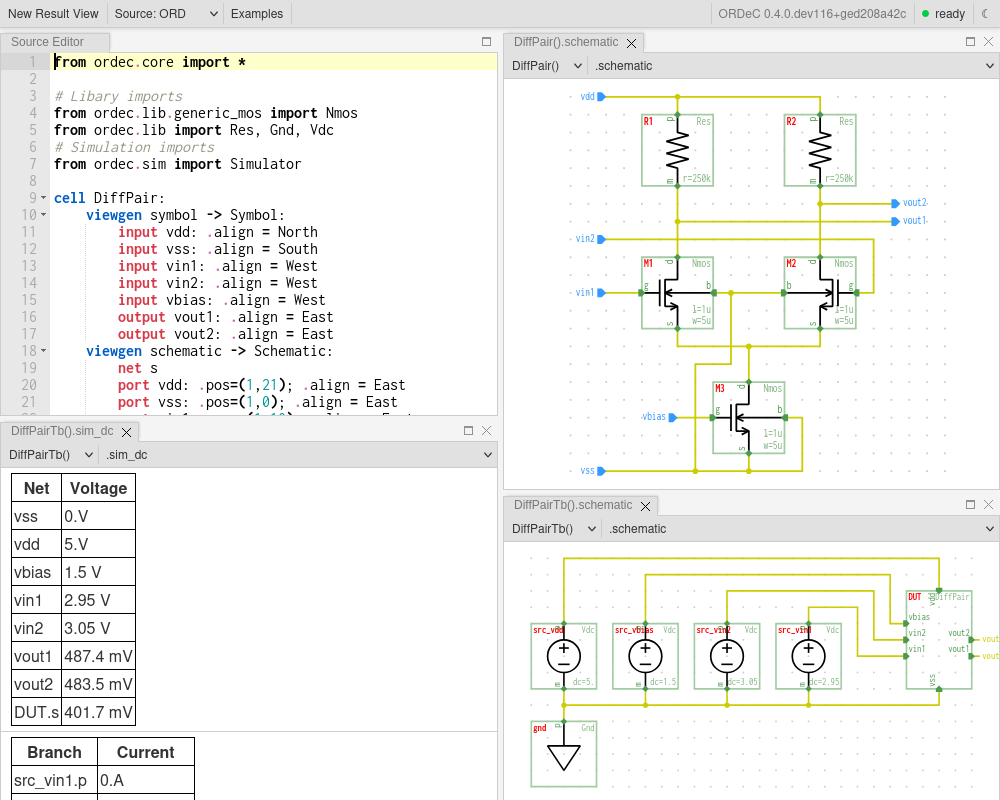
Task: Close the DiffPair().schematic tab
Action: click(631, 43)
